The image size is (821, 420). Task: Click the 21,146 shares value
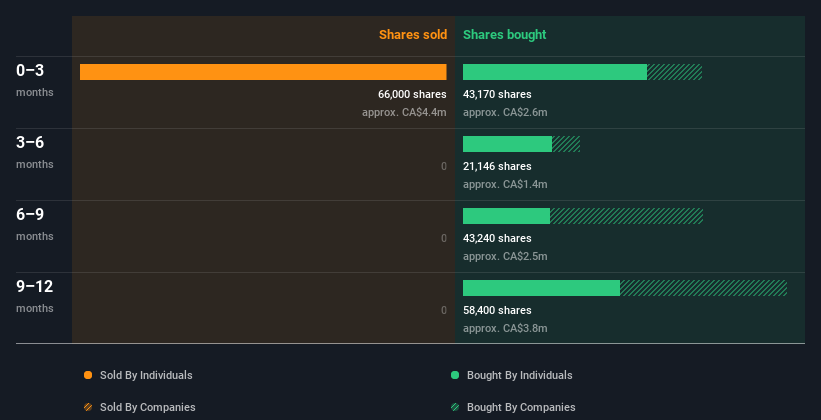497,167
